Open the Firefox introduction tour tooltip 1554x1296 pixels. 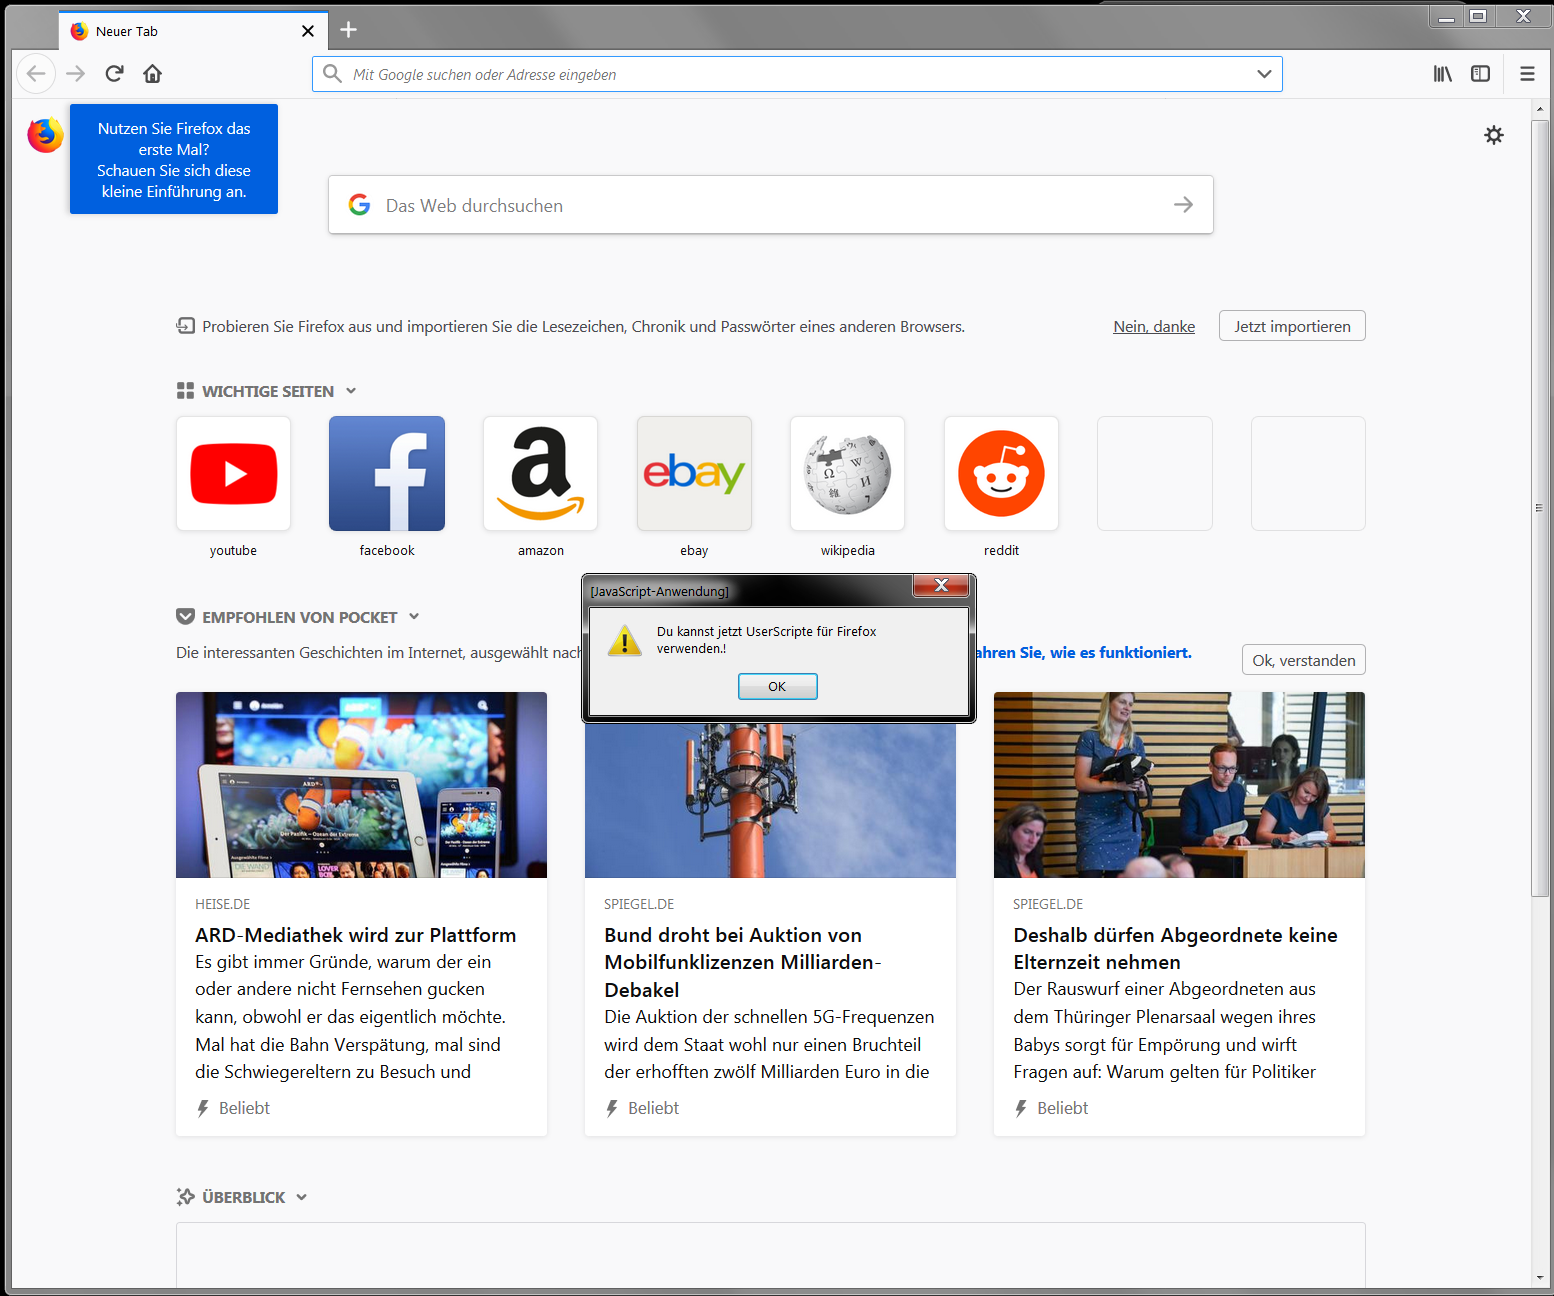coord(174,159)
